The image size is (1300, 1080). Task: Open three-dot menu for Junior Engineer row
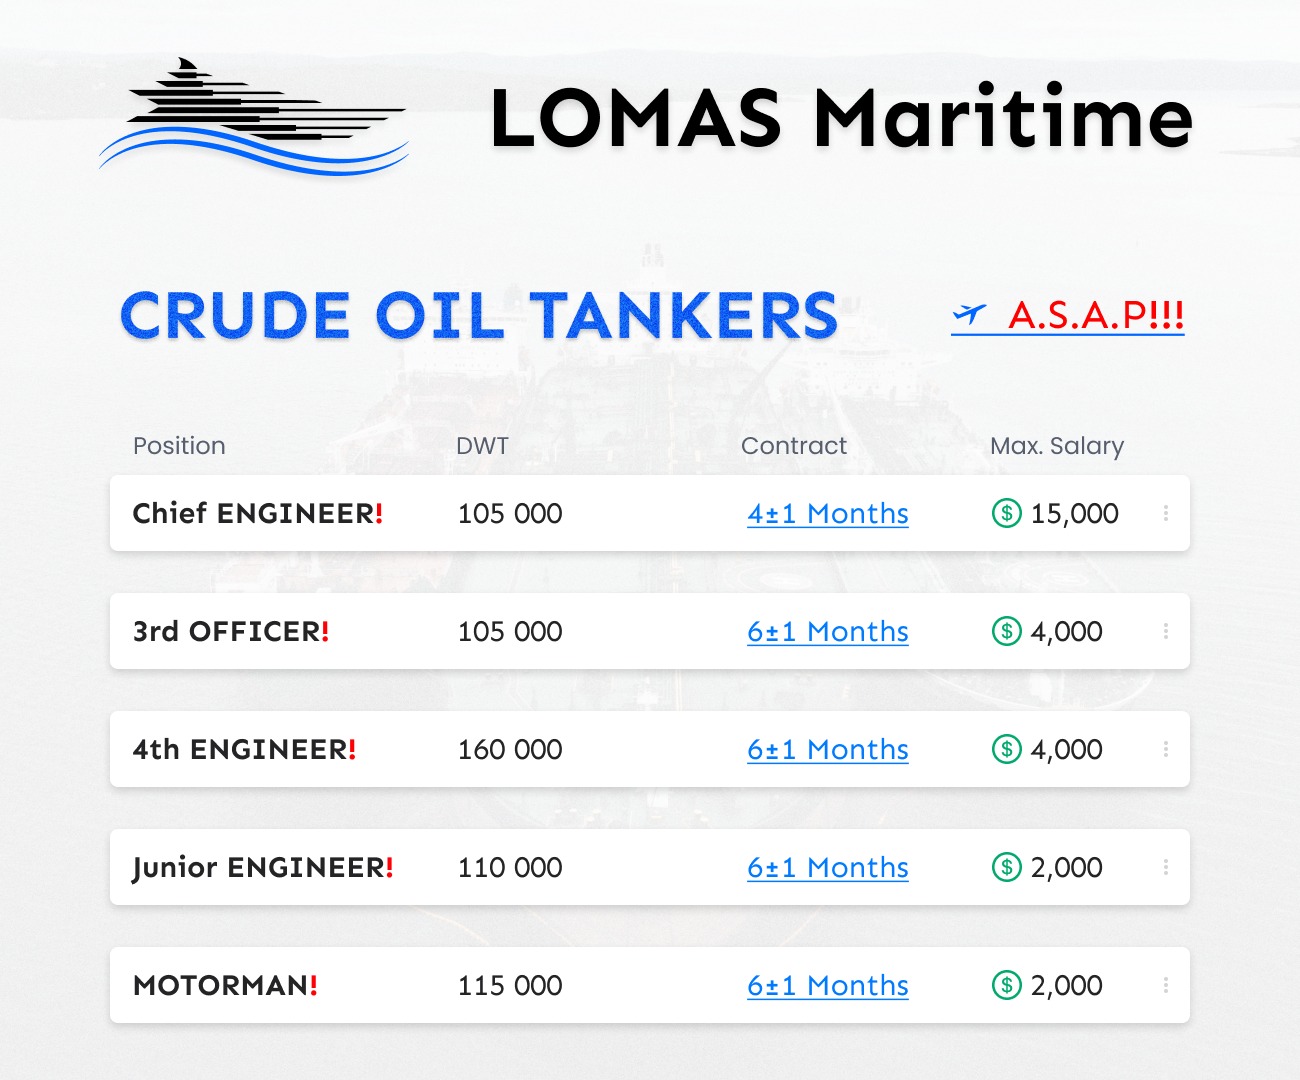point(1166,867)
